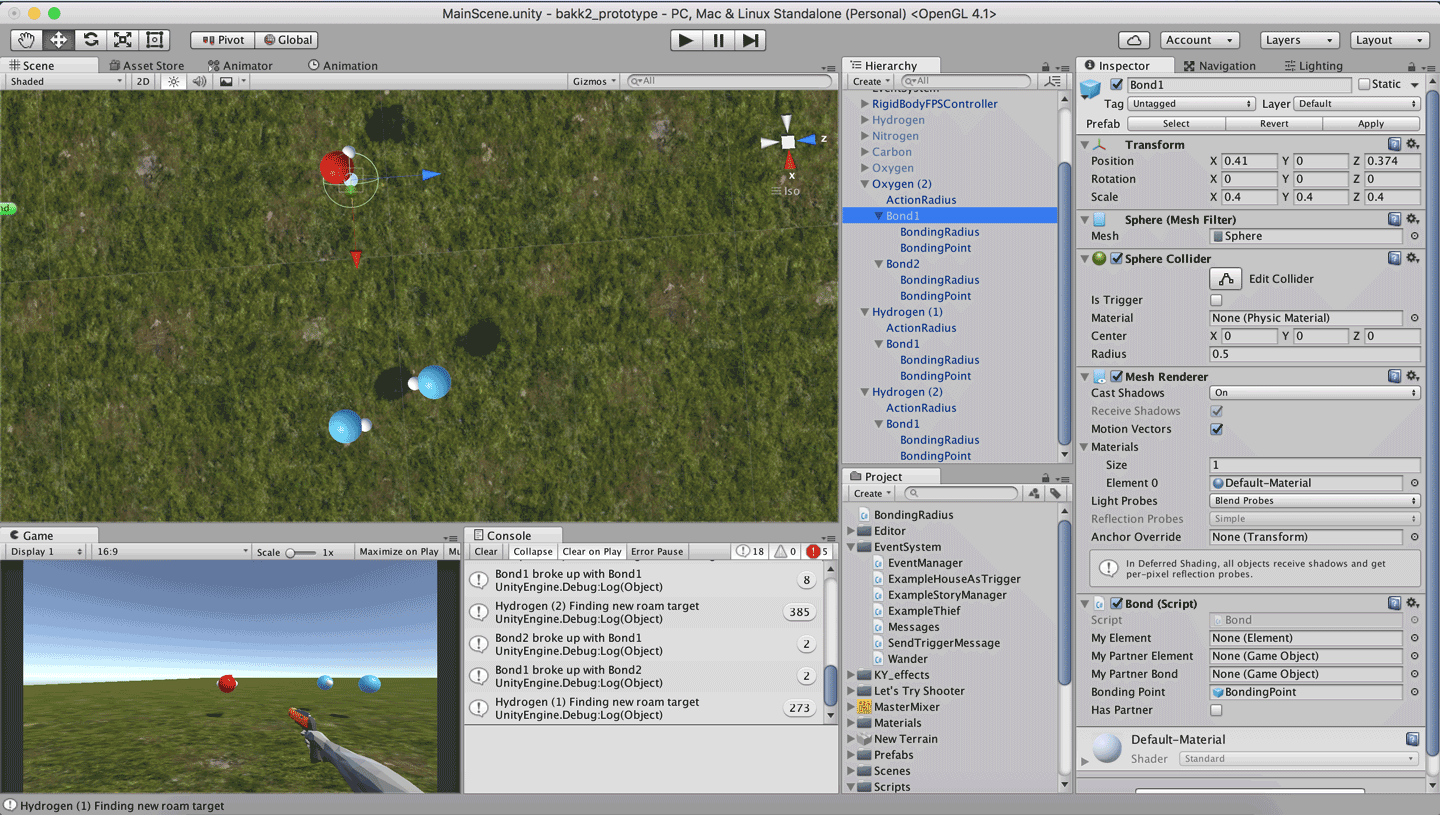Select the Hand tool
Screen dimensions: 1440x815
(x=27, y=40)
